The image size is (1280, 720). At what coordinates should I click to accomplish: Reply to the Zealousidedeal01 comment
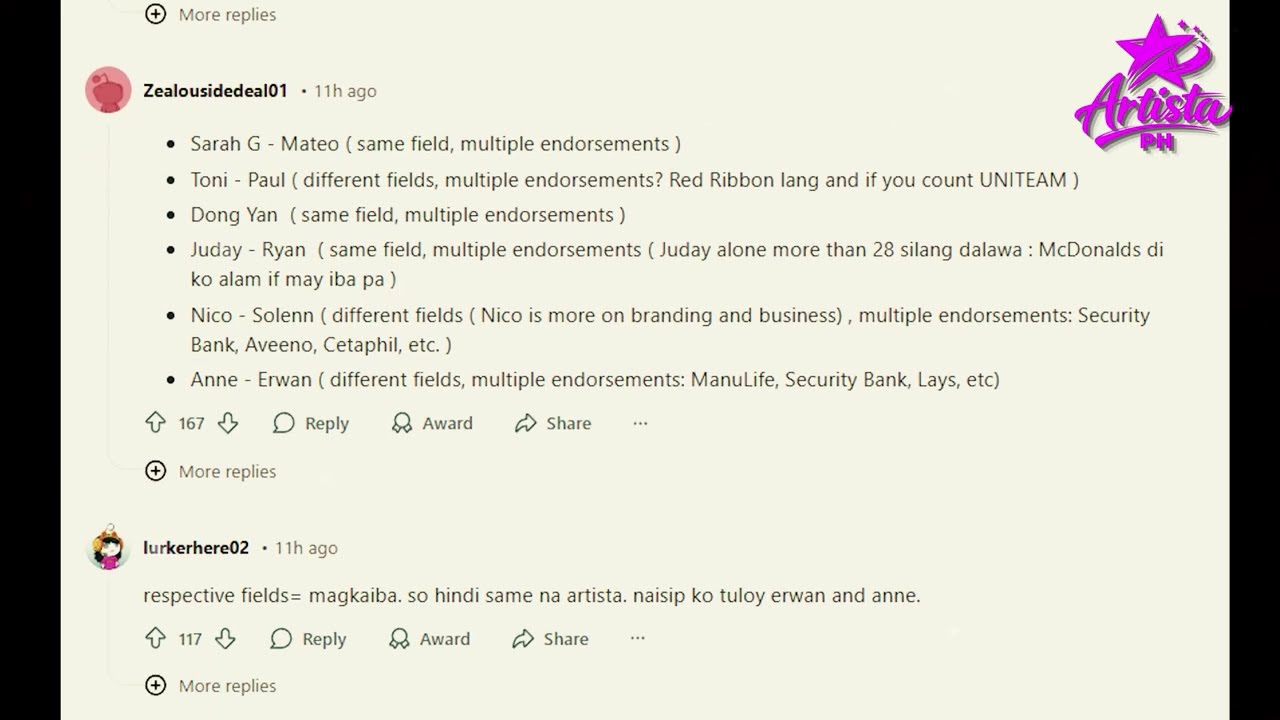(x=311, y=423)
